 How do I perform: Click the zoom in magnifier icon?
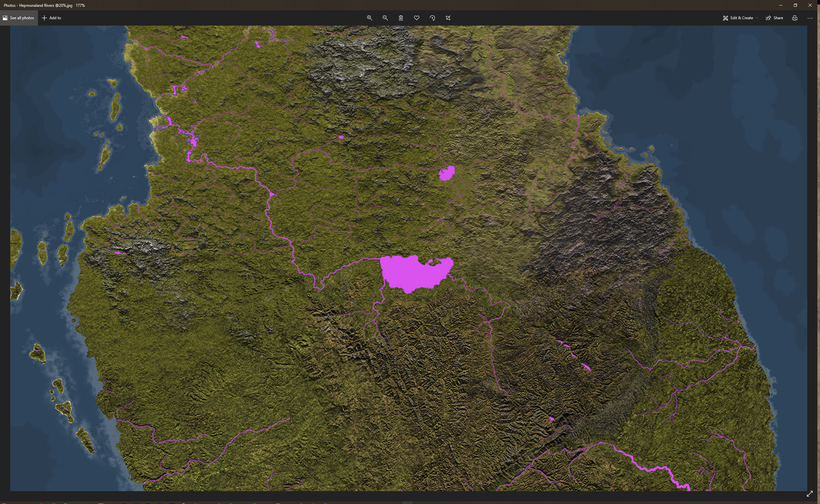pyautogui.click(x=369, y=18)
